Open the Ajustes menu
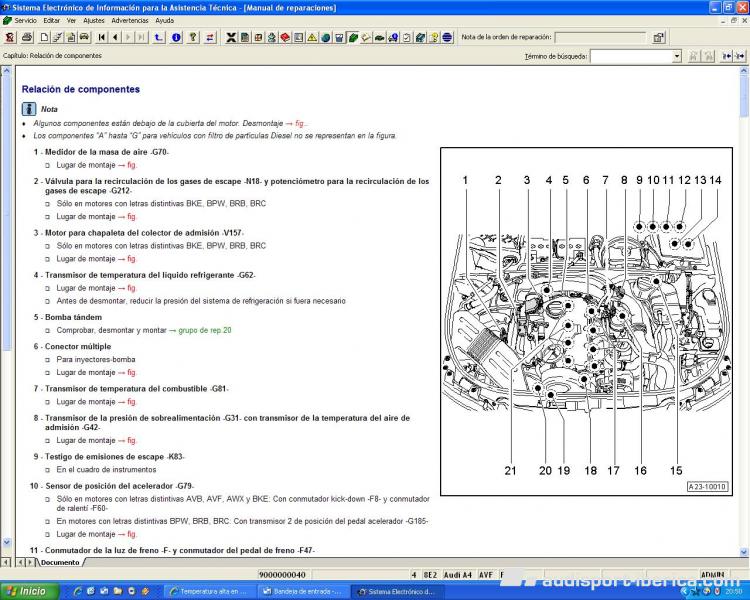The image size is (750, 600). [94, 21]
